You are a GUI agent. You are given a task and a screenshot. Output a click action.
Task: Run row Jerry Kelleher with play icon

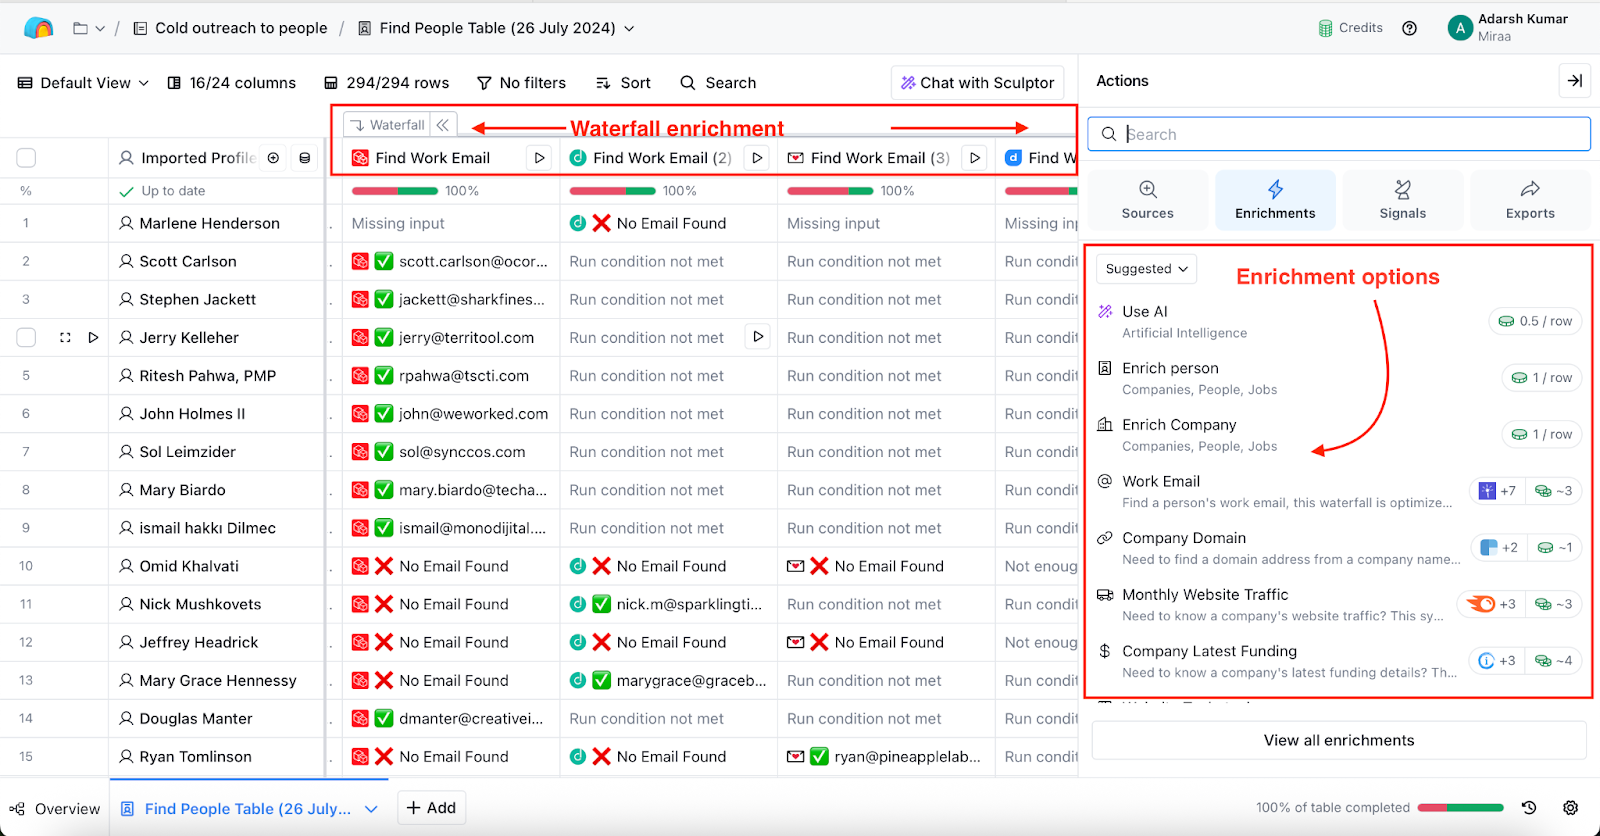tap(93, 338)
